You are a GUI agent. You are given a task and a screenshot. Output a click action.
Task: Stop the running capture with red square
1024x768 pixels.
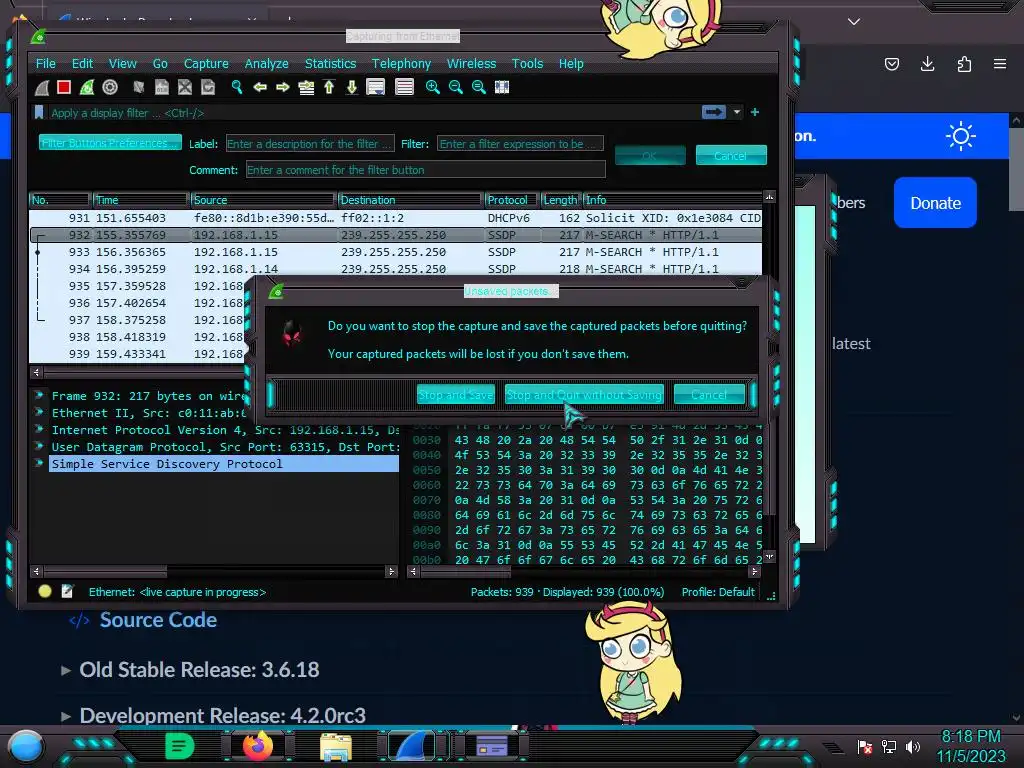64,88
